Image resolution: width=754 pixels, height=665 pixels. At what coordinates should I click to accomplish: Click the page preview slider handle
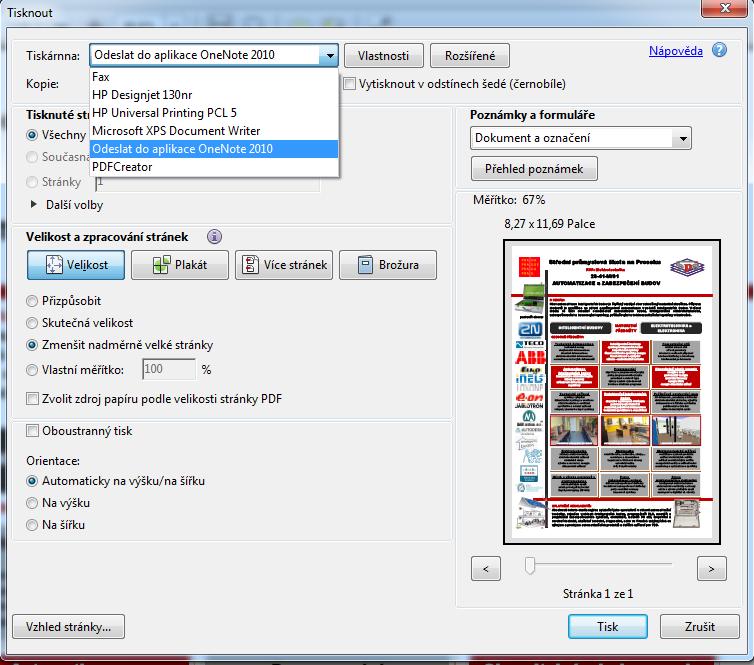click(530, 566)
